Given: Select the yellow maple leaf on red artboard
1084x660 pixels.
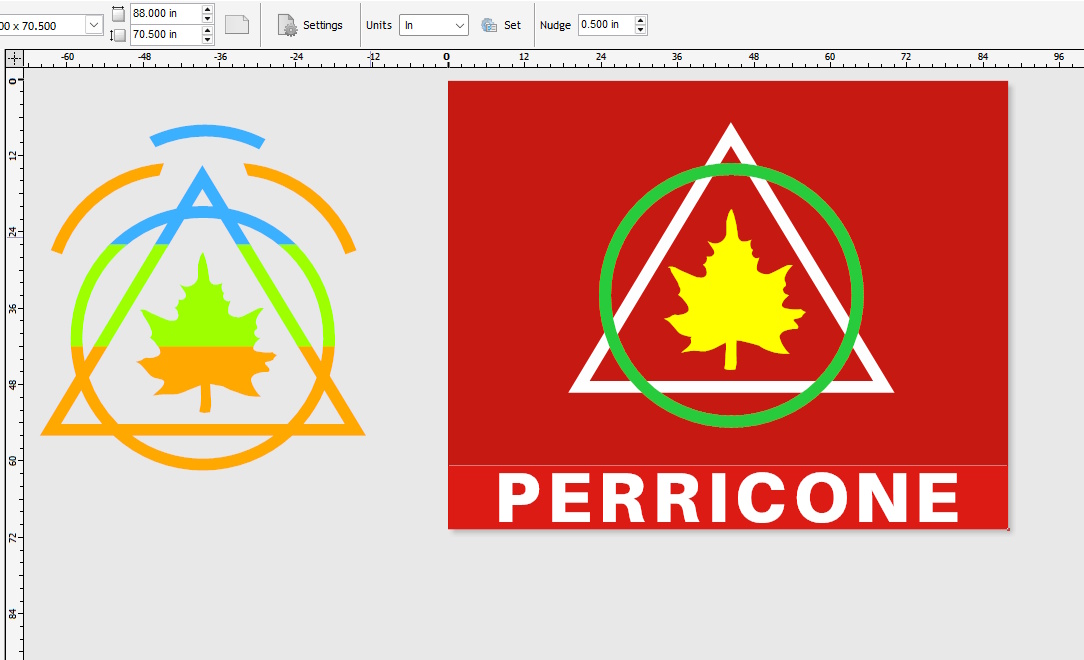Looking at the screenshot, I should click(733, 290).
